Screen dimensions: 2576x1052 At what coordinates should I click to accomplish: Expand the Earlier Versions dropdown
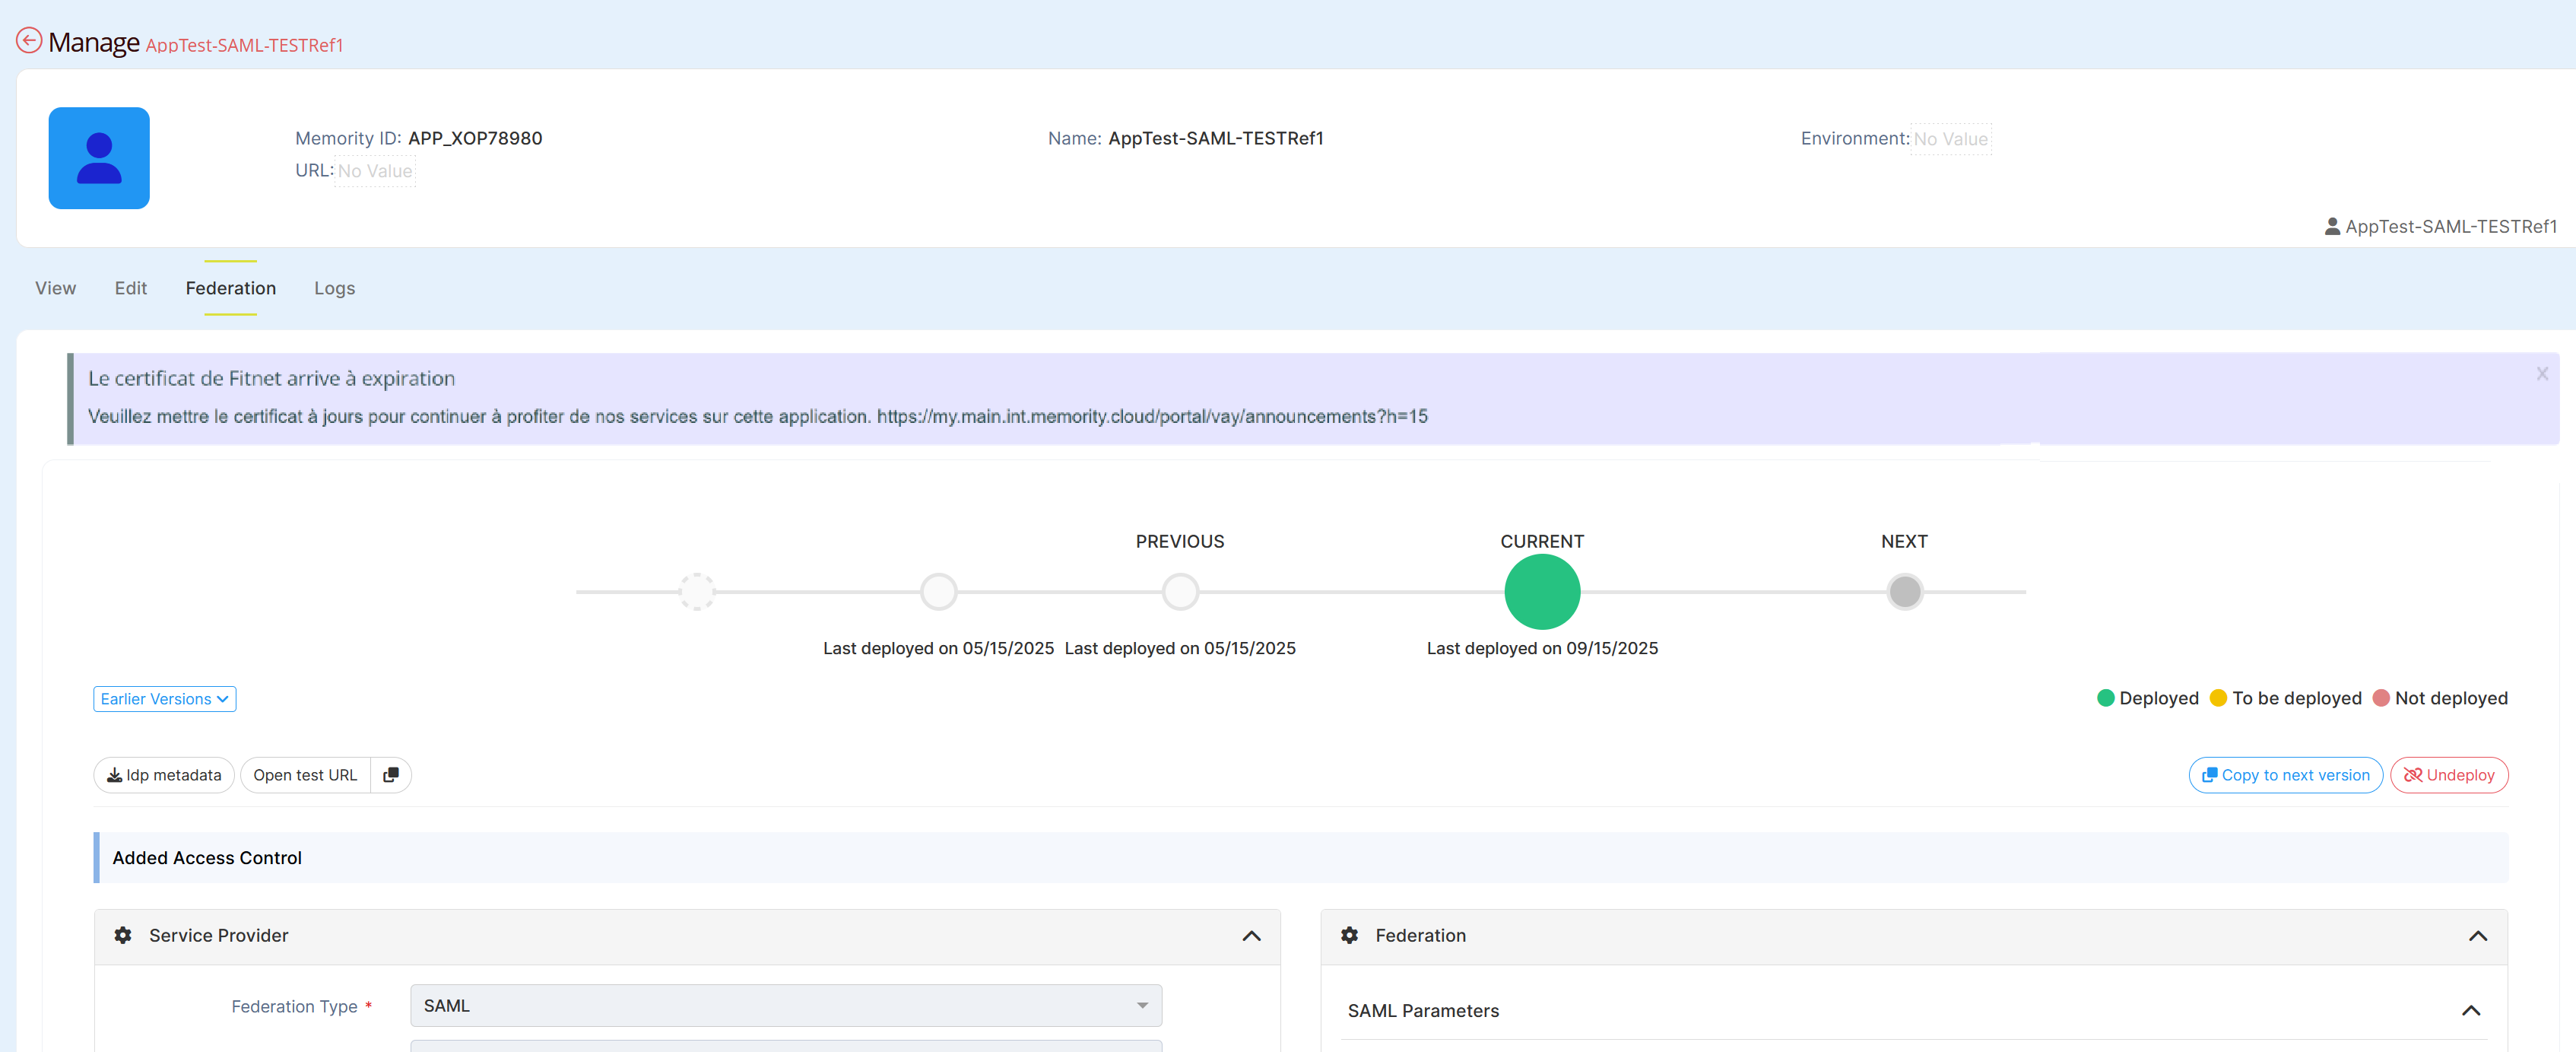(164, 699)
